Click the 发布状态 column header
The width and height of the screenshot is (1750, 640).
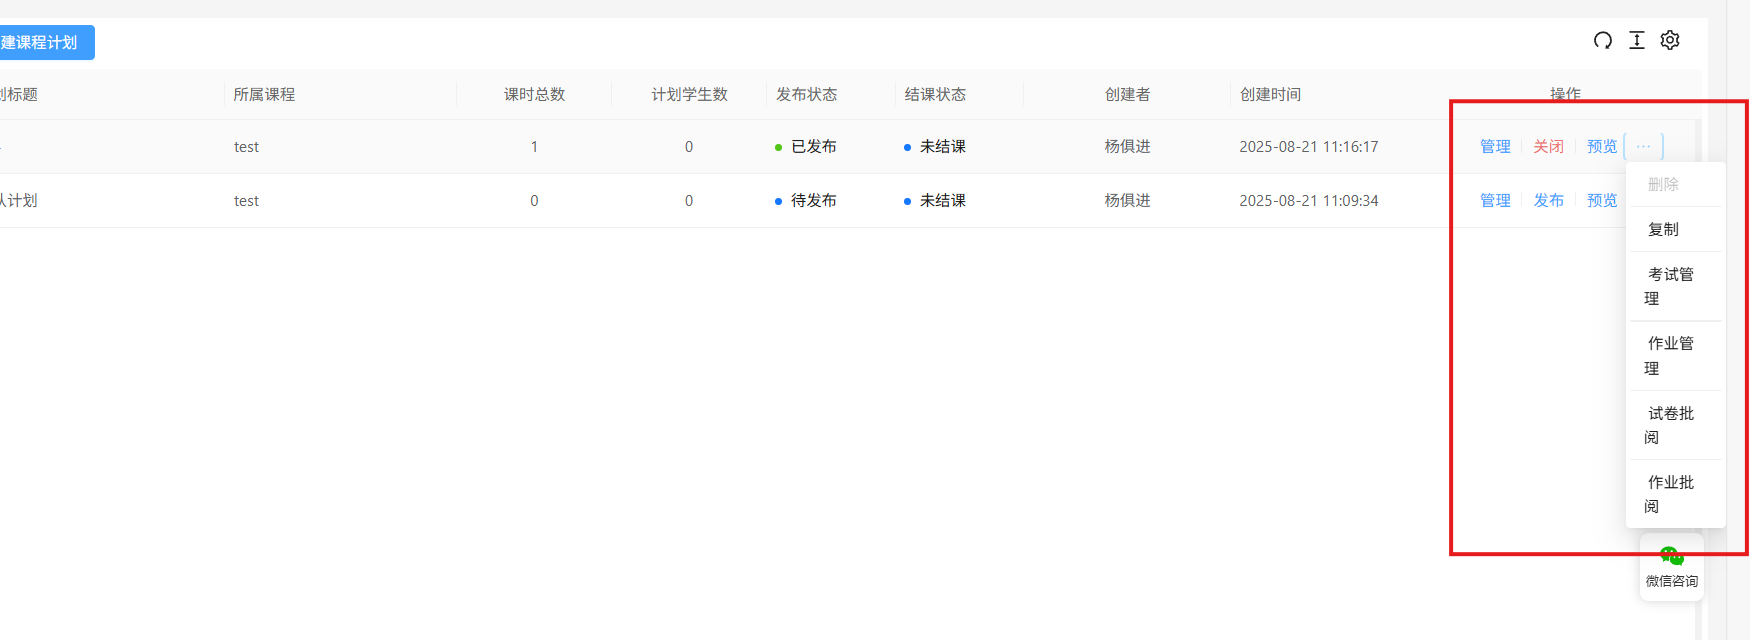click(x=806, y=94)
